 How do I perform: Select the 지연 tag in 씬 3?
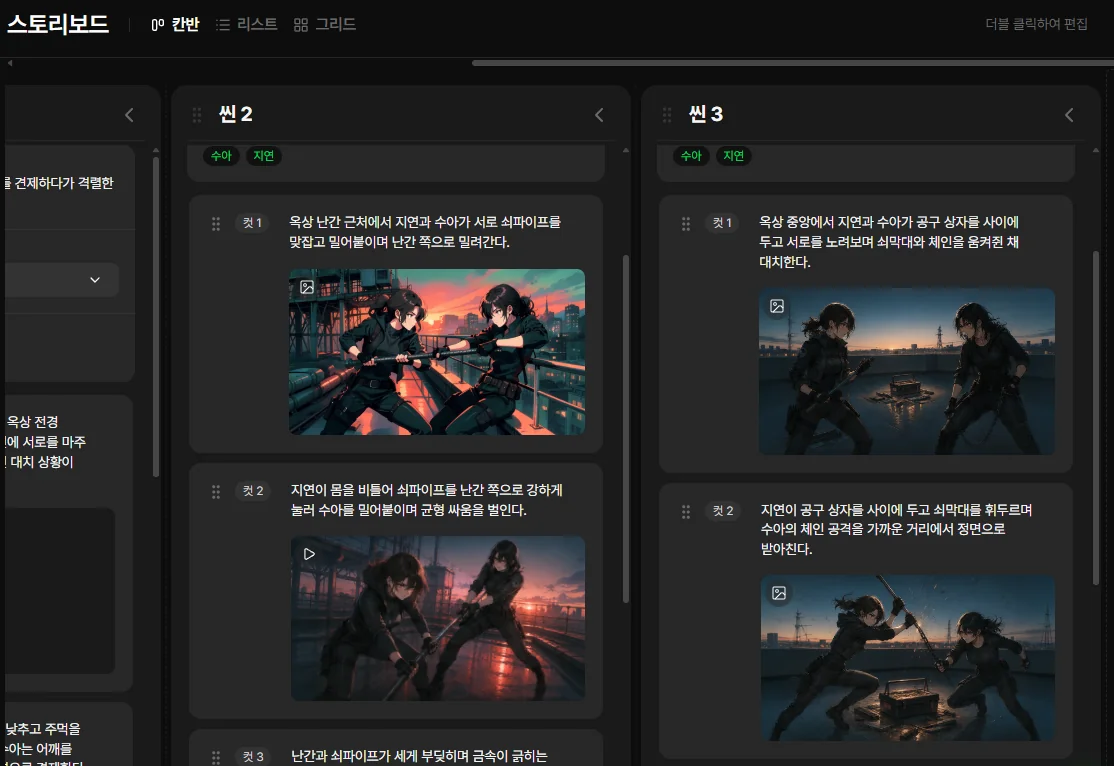[x=734, y=156]
